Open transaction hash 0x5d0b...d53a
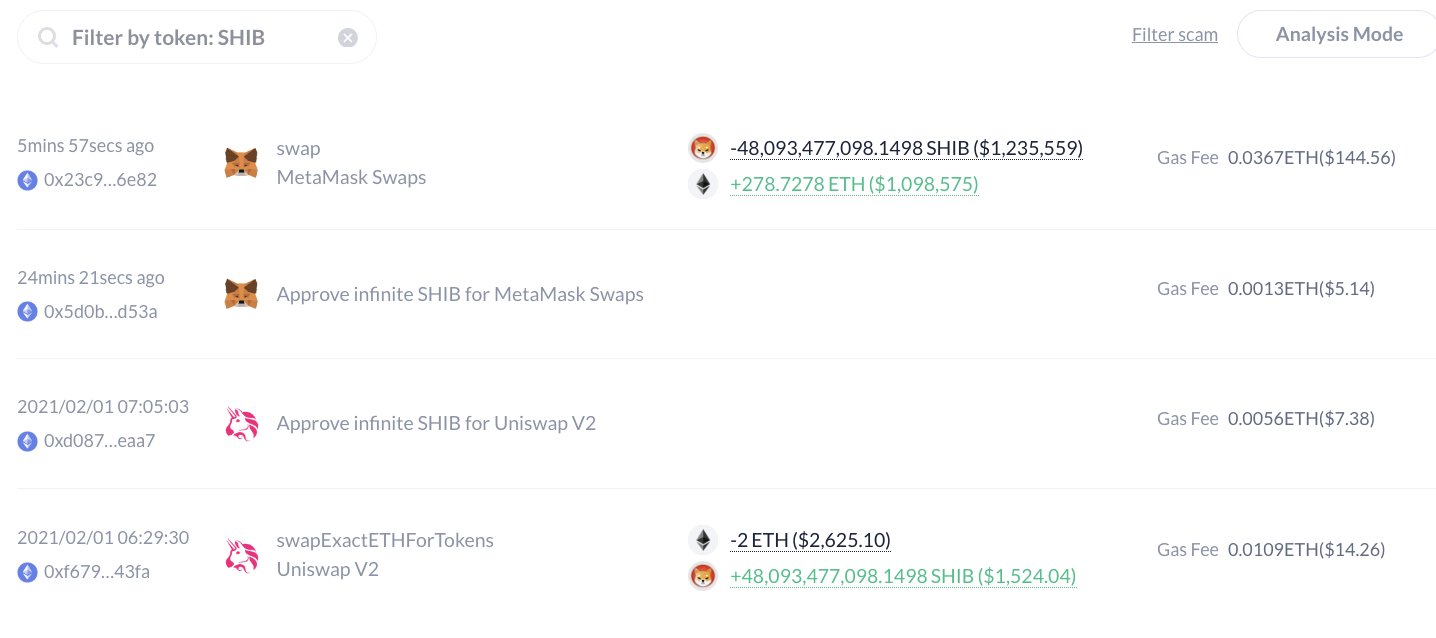The height and width of the screenshot is (638, 1436). click(x=100, y=311)
